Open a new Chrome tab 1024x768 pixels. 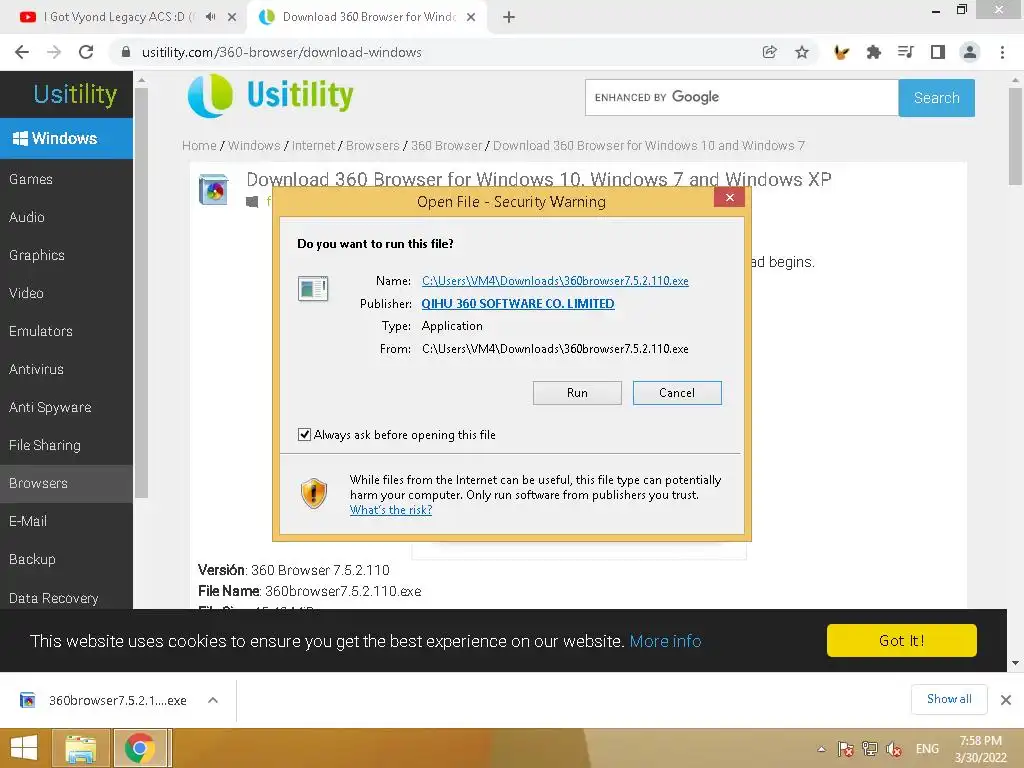point(509,17)
